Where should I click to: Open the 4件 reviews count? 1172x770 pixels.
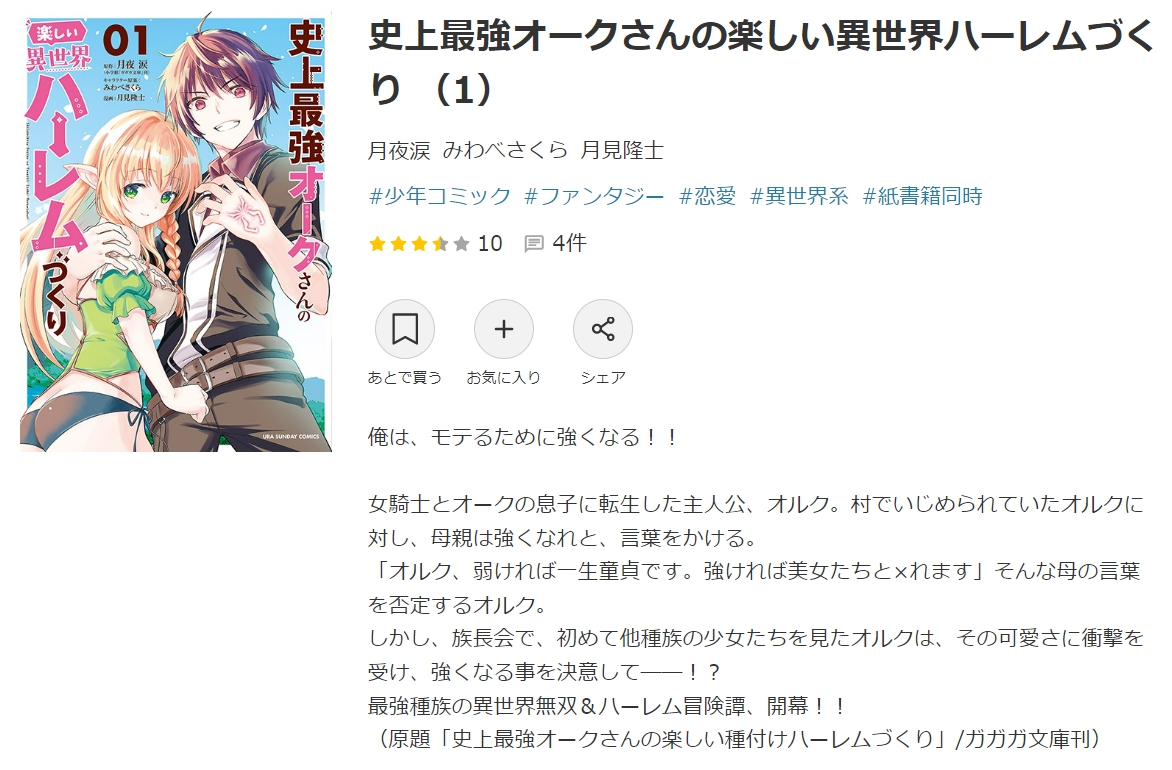pyautogui.click(x=570, y=244)
